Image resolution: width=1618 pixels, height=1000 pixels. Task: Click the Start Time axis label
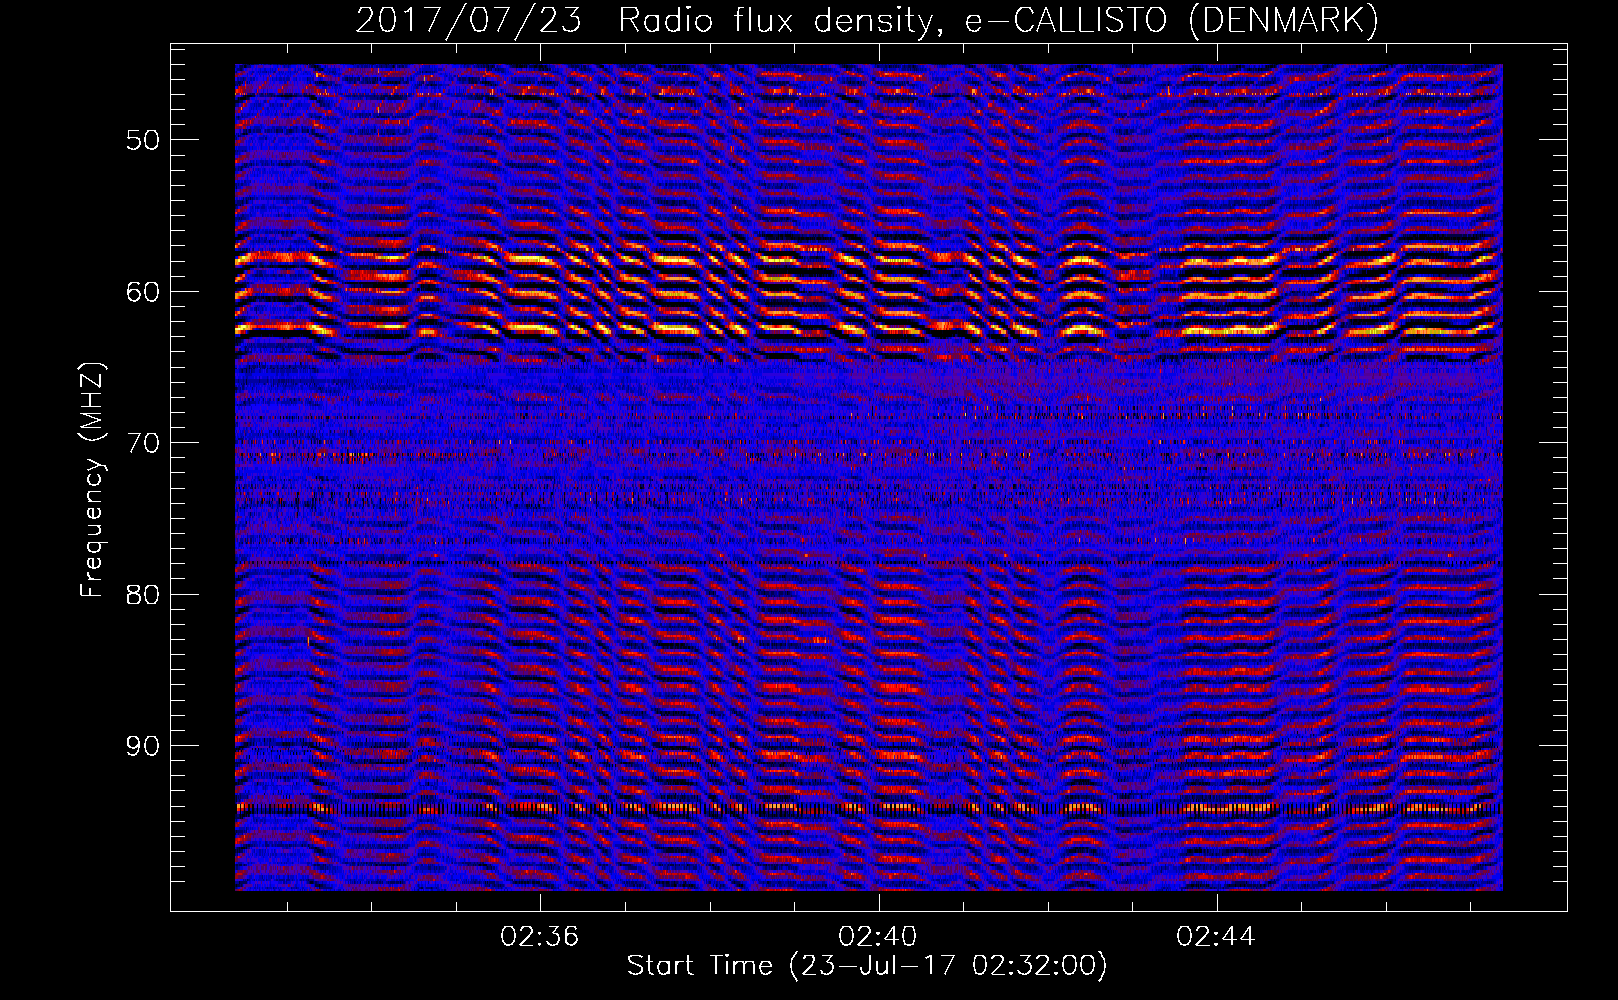(x=867, y=966)
